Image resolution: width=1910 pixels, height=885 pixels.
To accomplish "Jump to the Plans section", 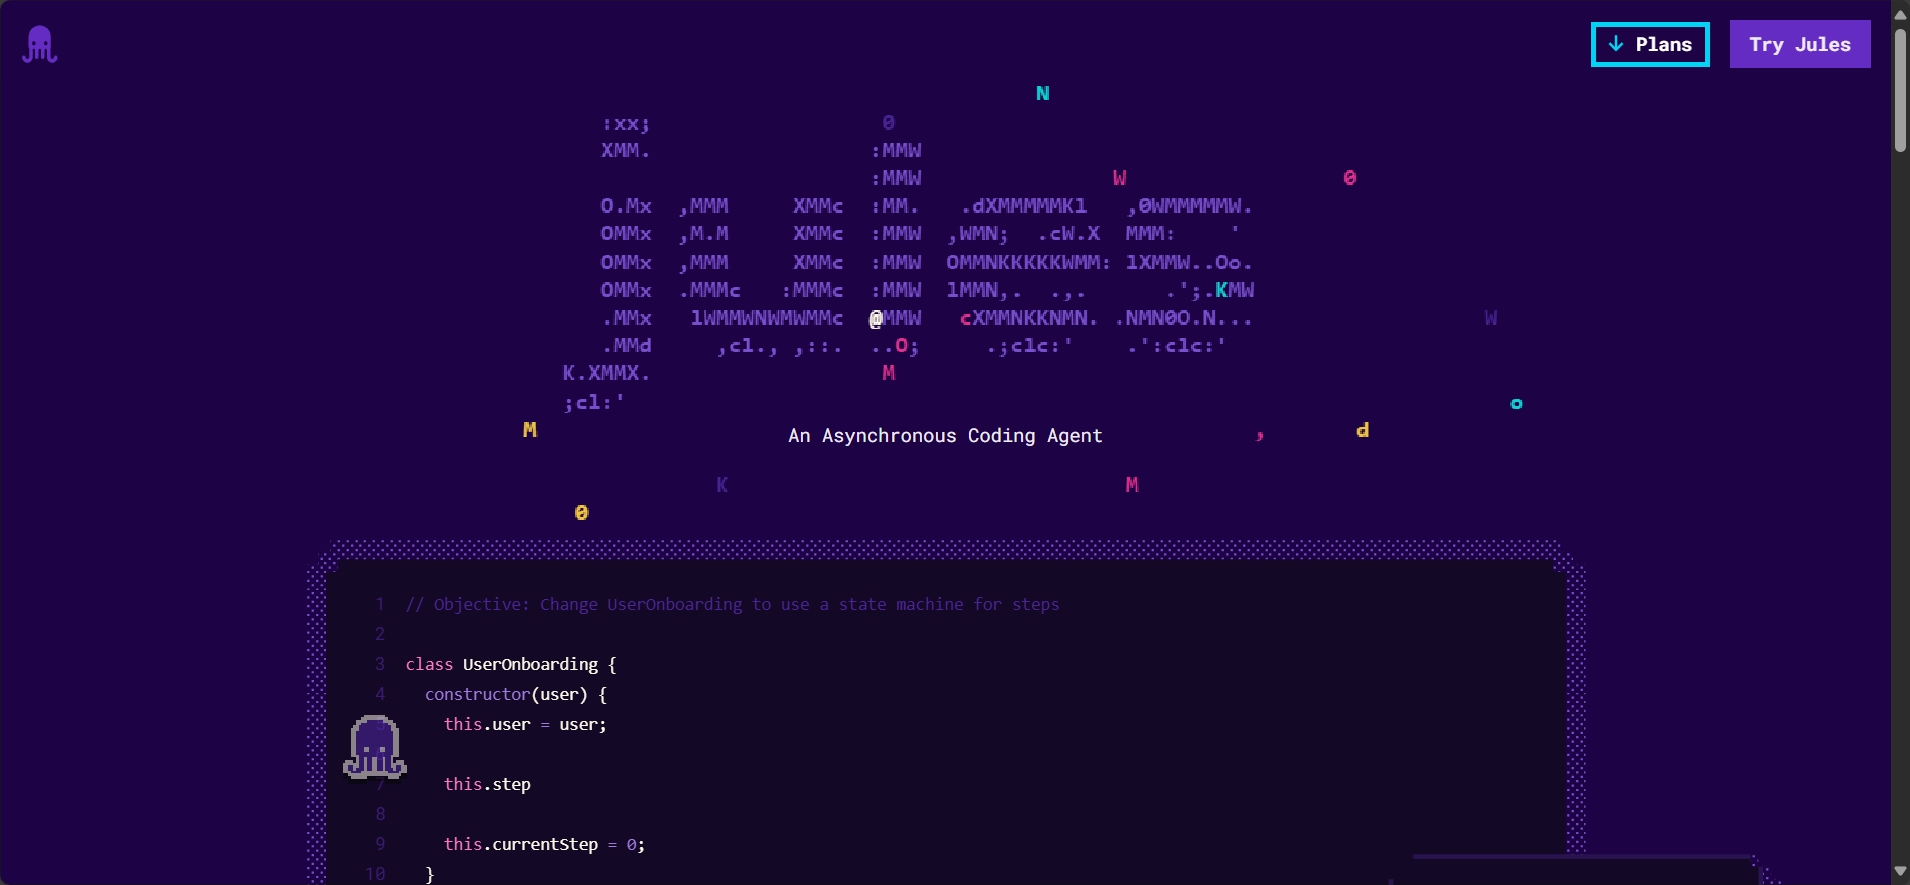I will [x=1650, y=45].
